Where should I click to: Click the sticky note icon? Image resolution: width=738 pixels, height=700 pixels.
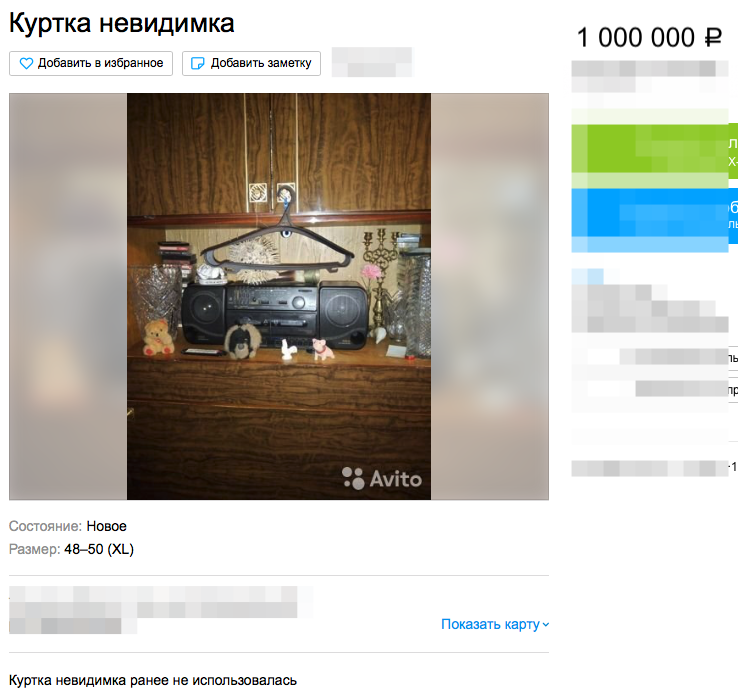coord(197,63)
